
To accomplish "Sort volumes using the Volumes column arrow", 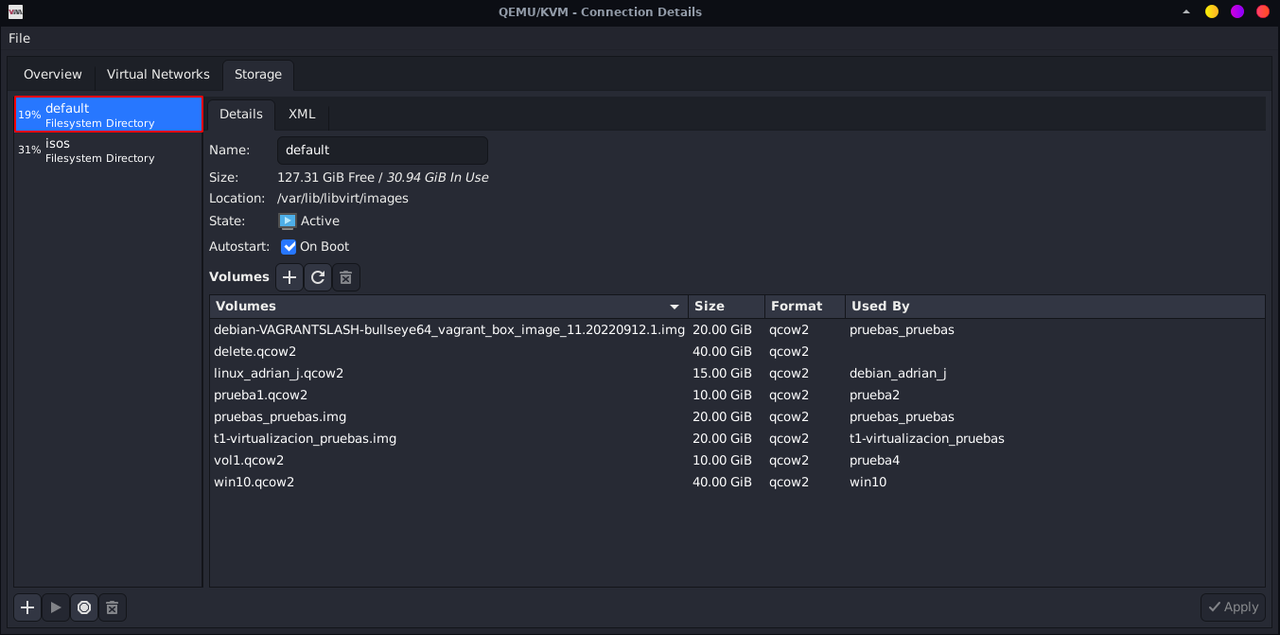I will (675, 306).
